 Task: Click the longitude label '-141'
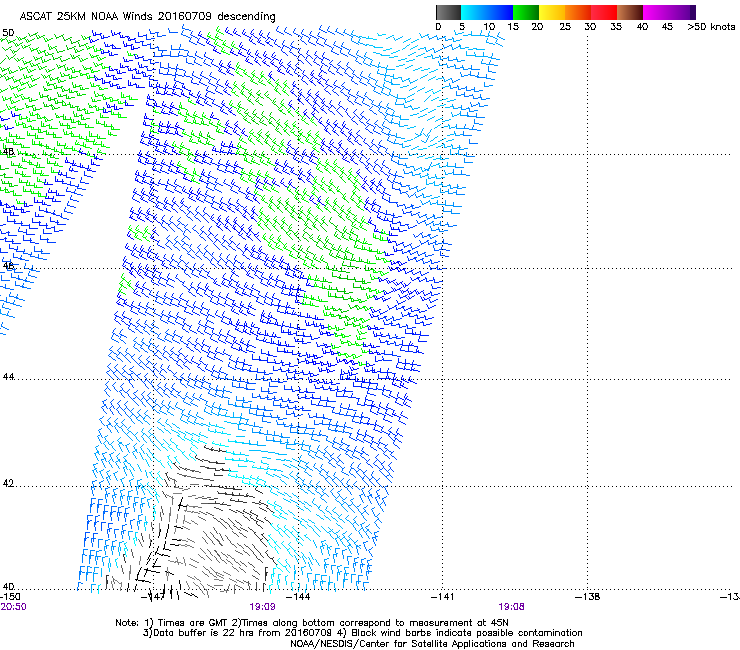(443, 597)
